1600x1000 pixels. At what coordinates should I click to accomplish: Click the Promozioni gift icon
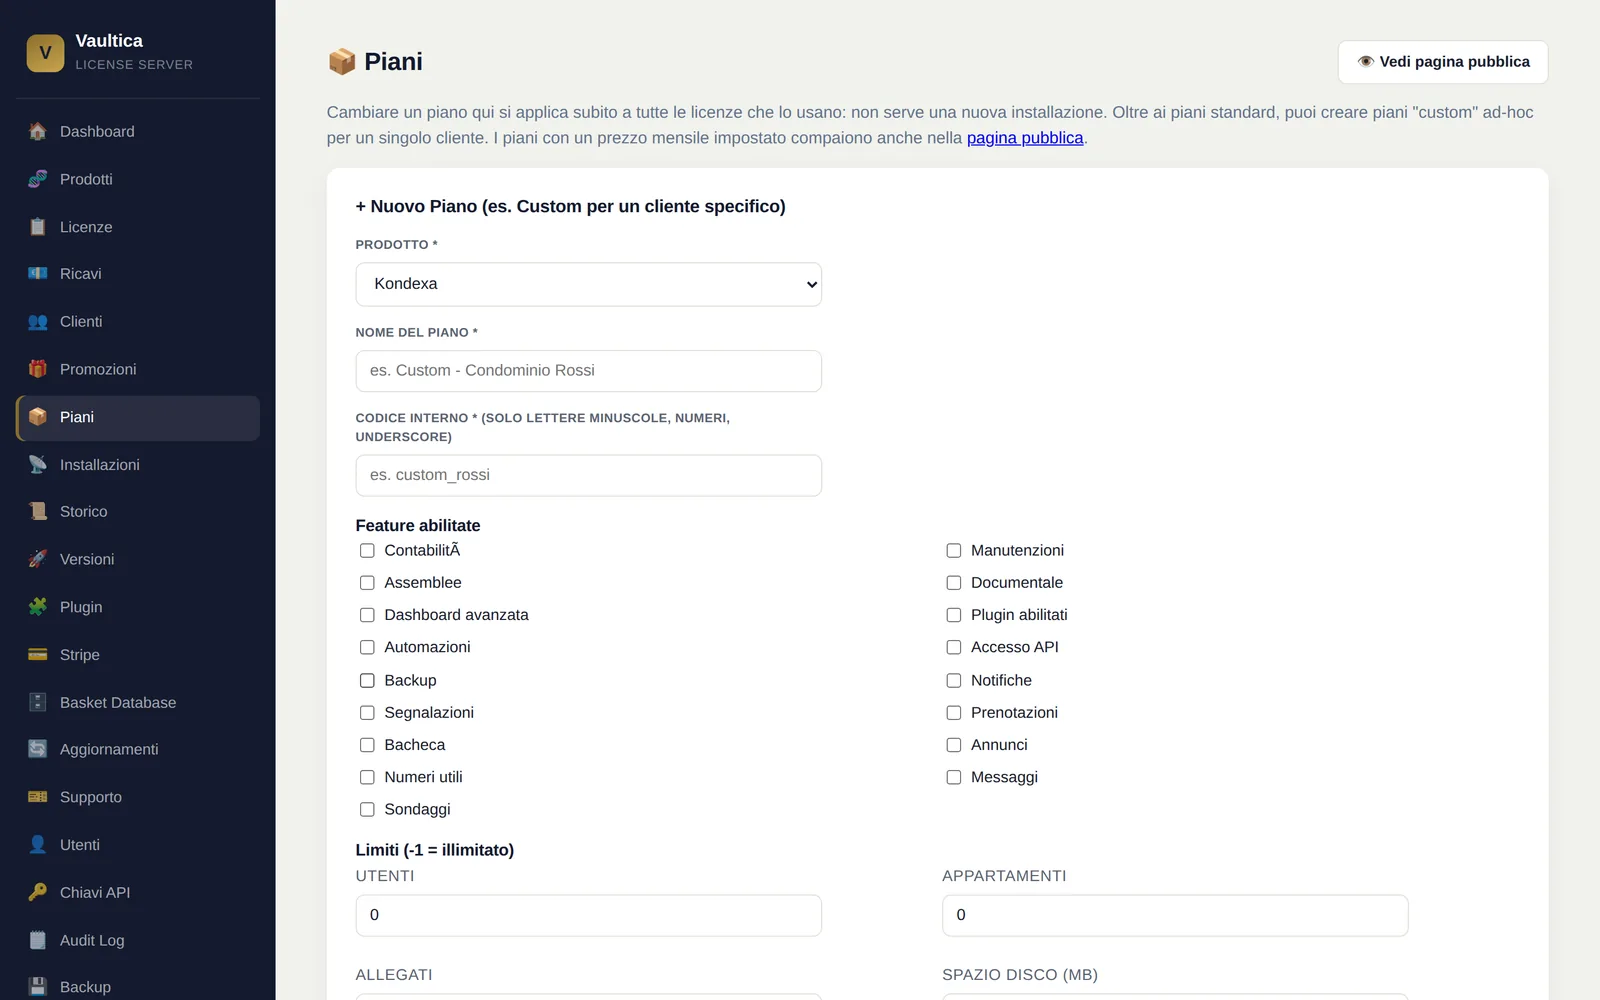[x=38, y=369]
